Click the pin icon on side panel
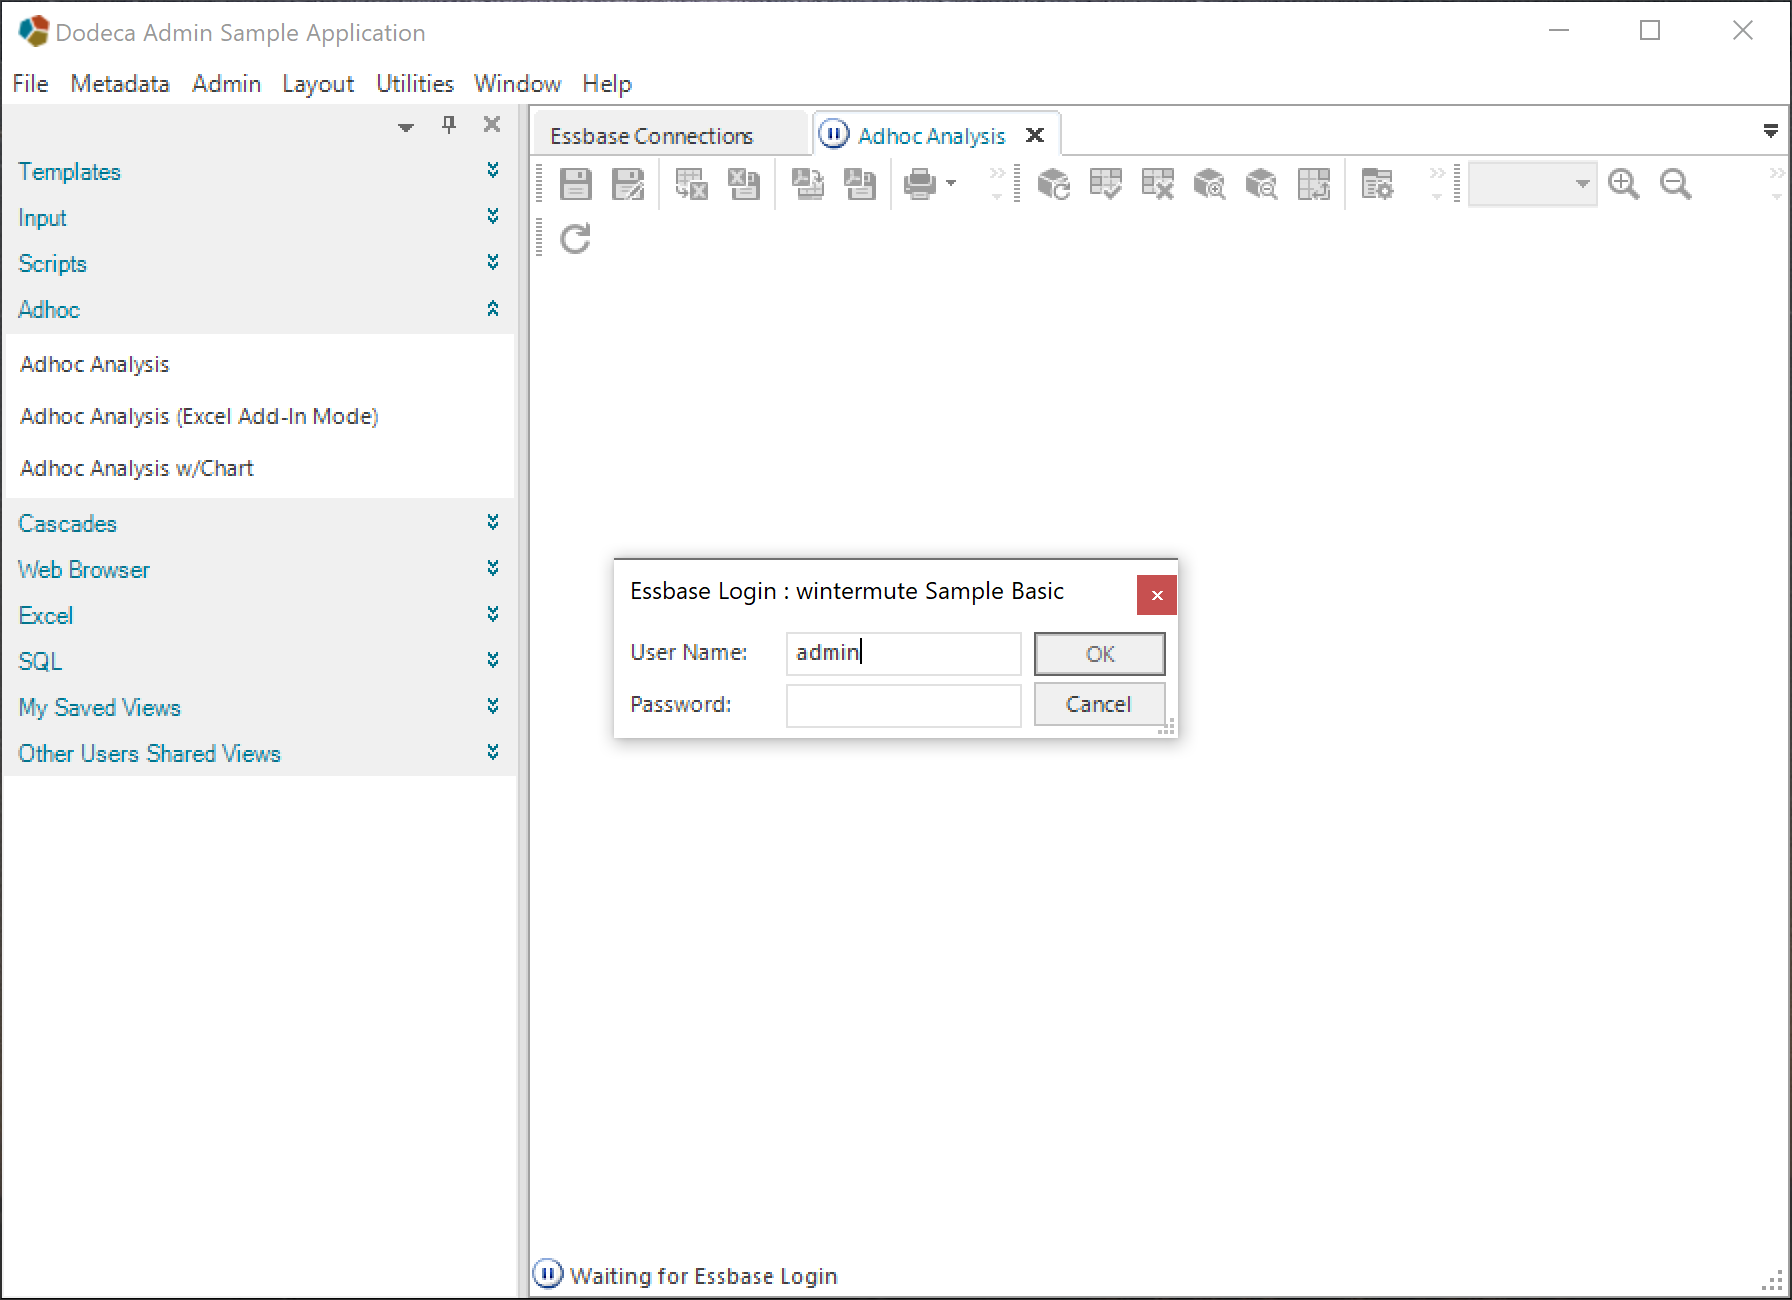 [x=449, y=125]
